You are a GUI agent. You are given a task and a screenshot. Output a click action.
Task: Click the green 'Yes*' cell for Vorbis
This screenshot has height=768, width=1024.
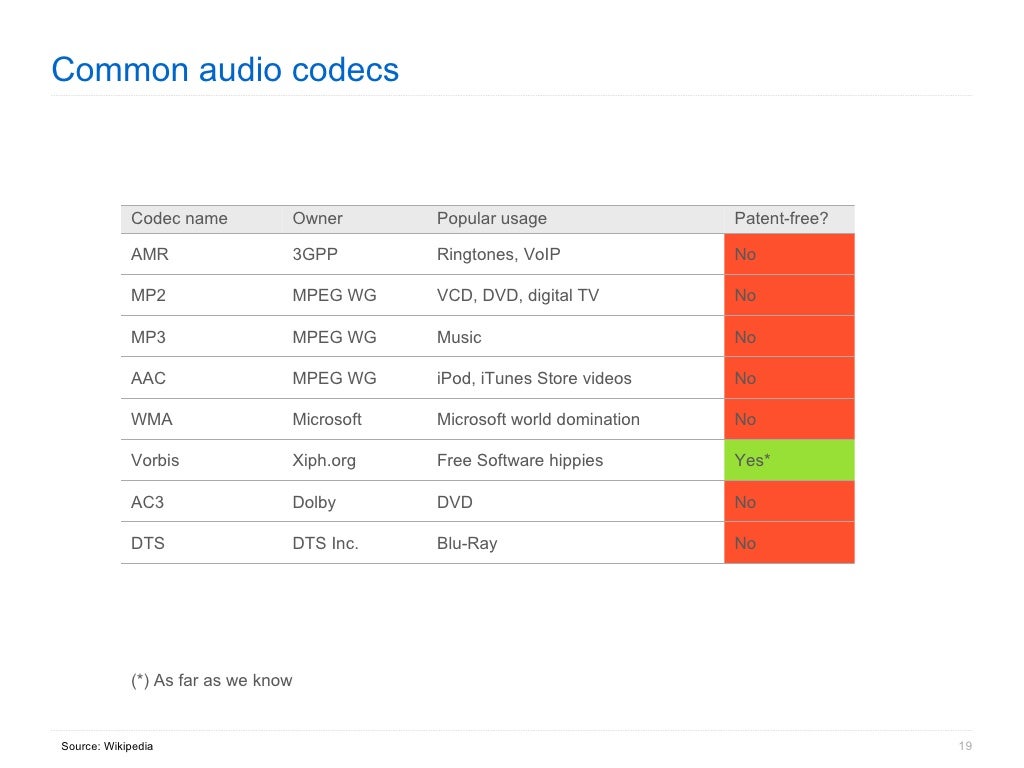tap(788, 461)
